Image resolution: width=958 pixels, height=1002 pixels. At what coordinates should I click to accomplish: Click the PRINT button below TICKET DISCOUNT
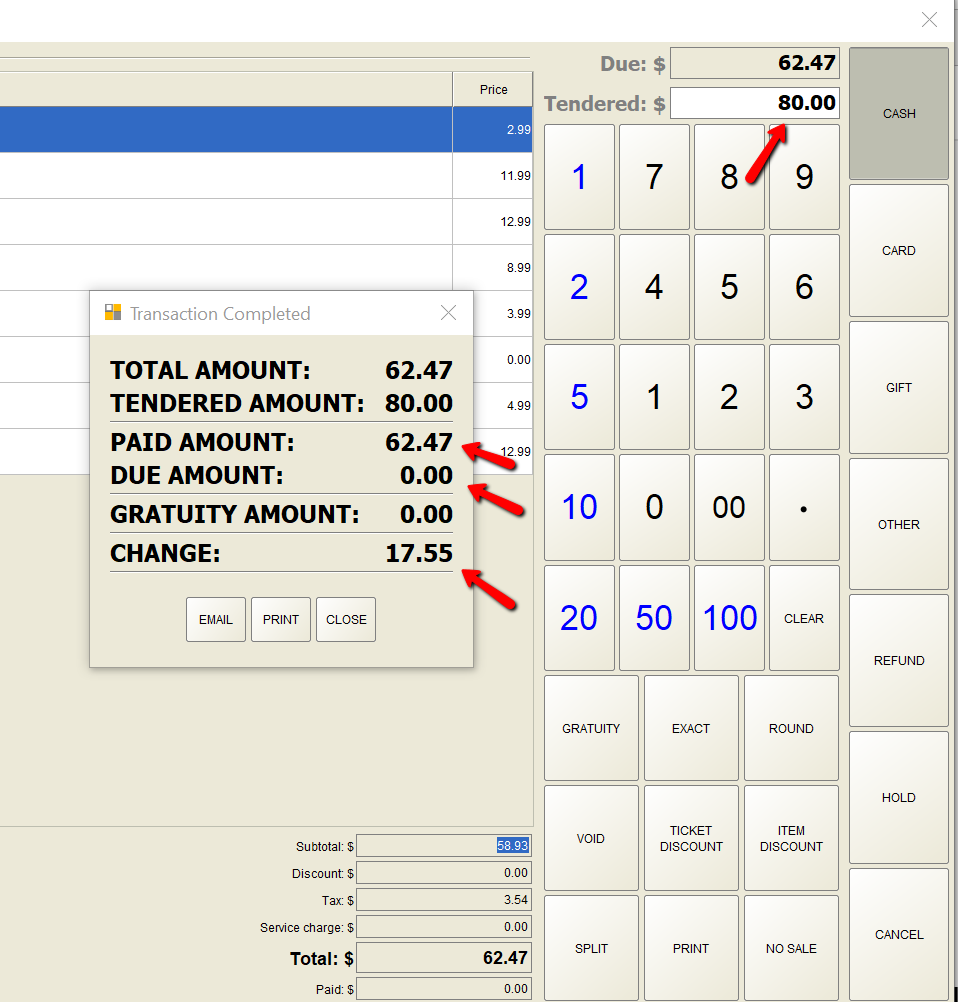(691, 948)
